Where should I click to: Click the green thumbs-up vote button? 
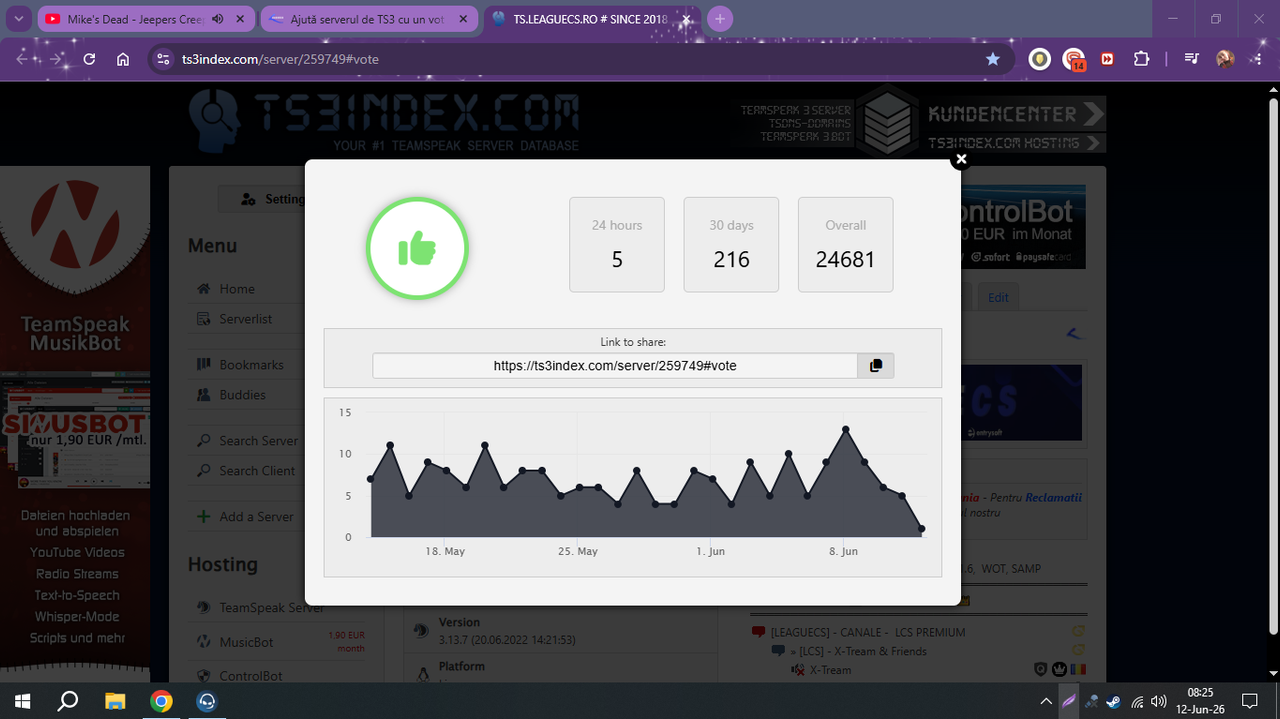(x=417, y=249)
